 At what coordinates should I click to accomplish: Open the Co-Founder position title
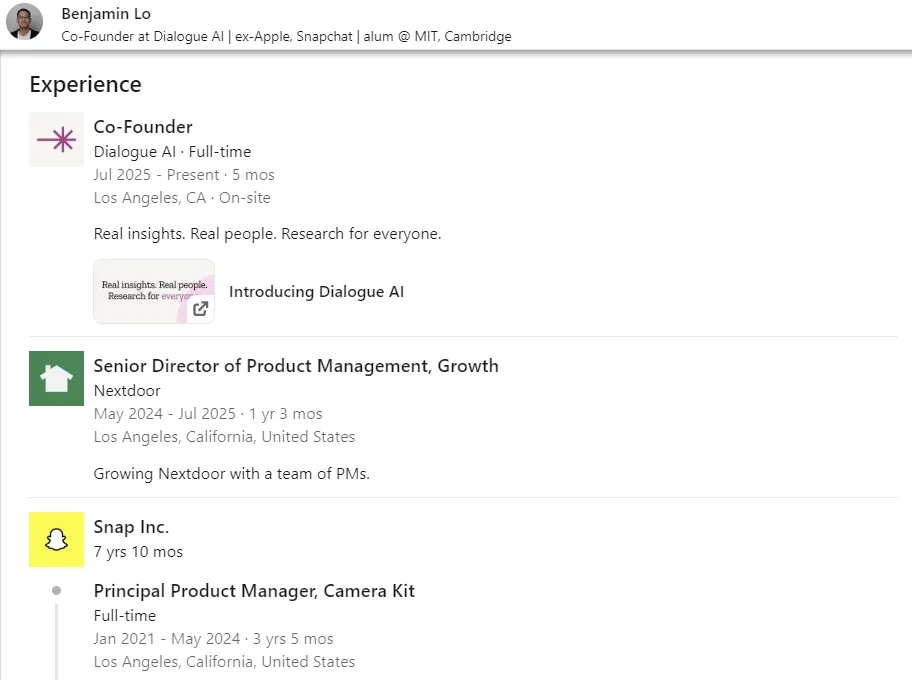[x=143, y=127]
